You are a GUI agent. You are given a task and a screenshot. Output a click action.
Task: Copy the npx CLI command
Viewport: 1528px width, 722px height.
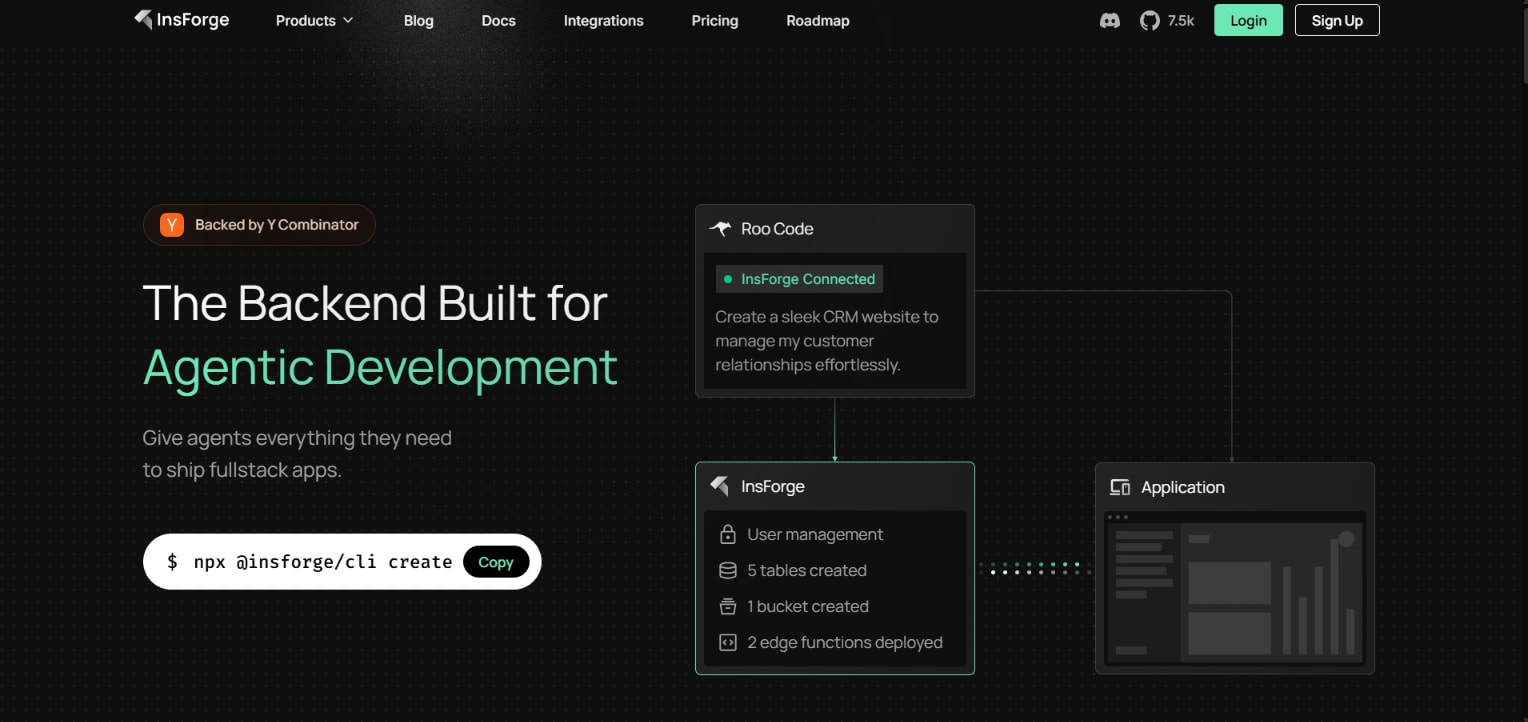click(496, 562)
